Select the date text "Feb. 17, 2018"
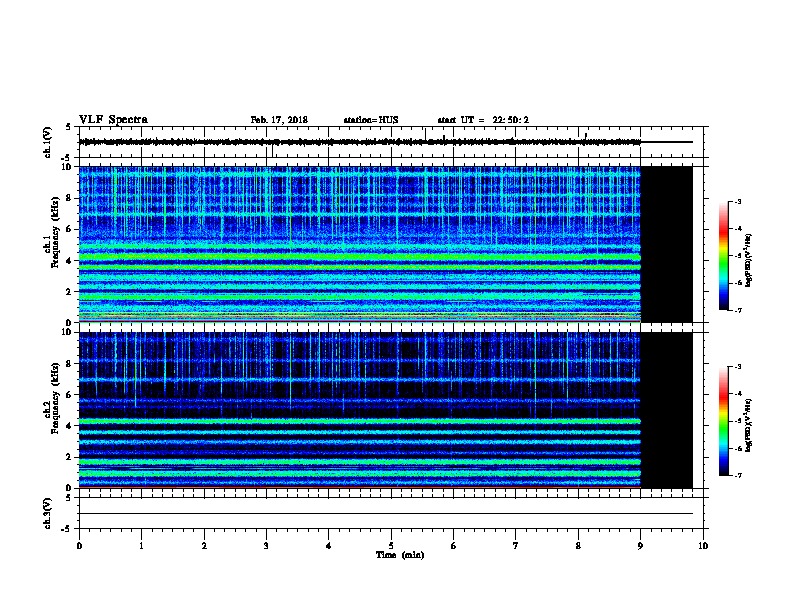This screenshot has height=612, width=792. [x=279, y=120]
